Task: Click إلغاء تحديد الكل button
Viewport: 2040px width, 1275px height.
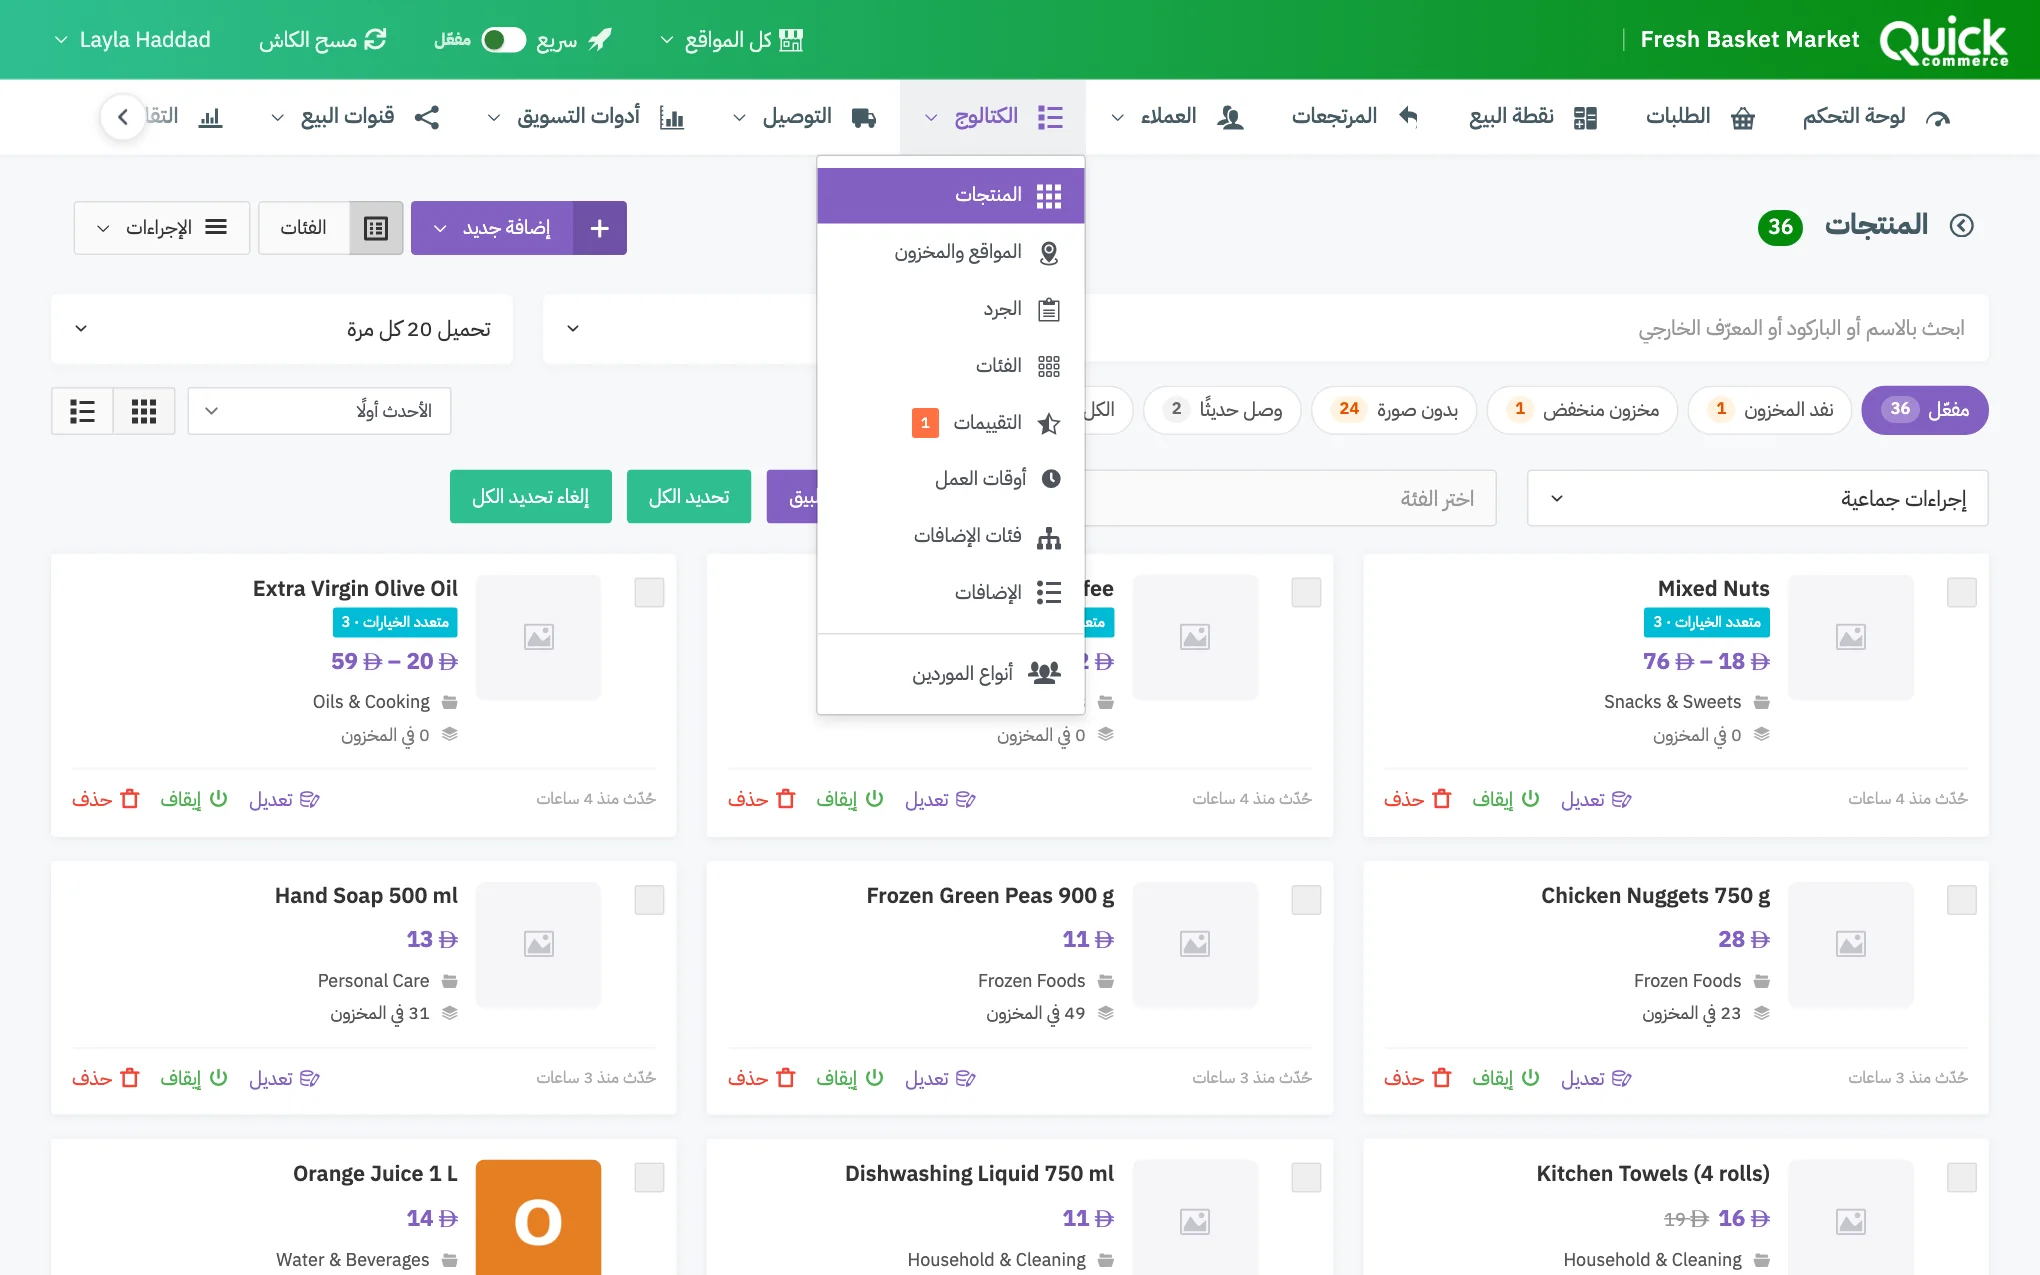Action: coord(531,497)
